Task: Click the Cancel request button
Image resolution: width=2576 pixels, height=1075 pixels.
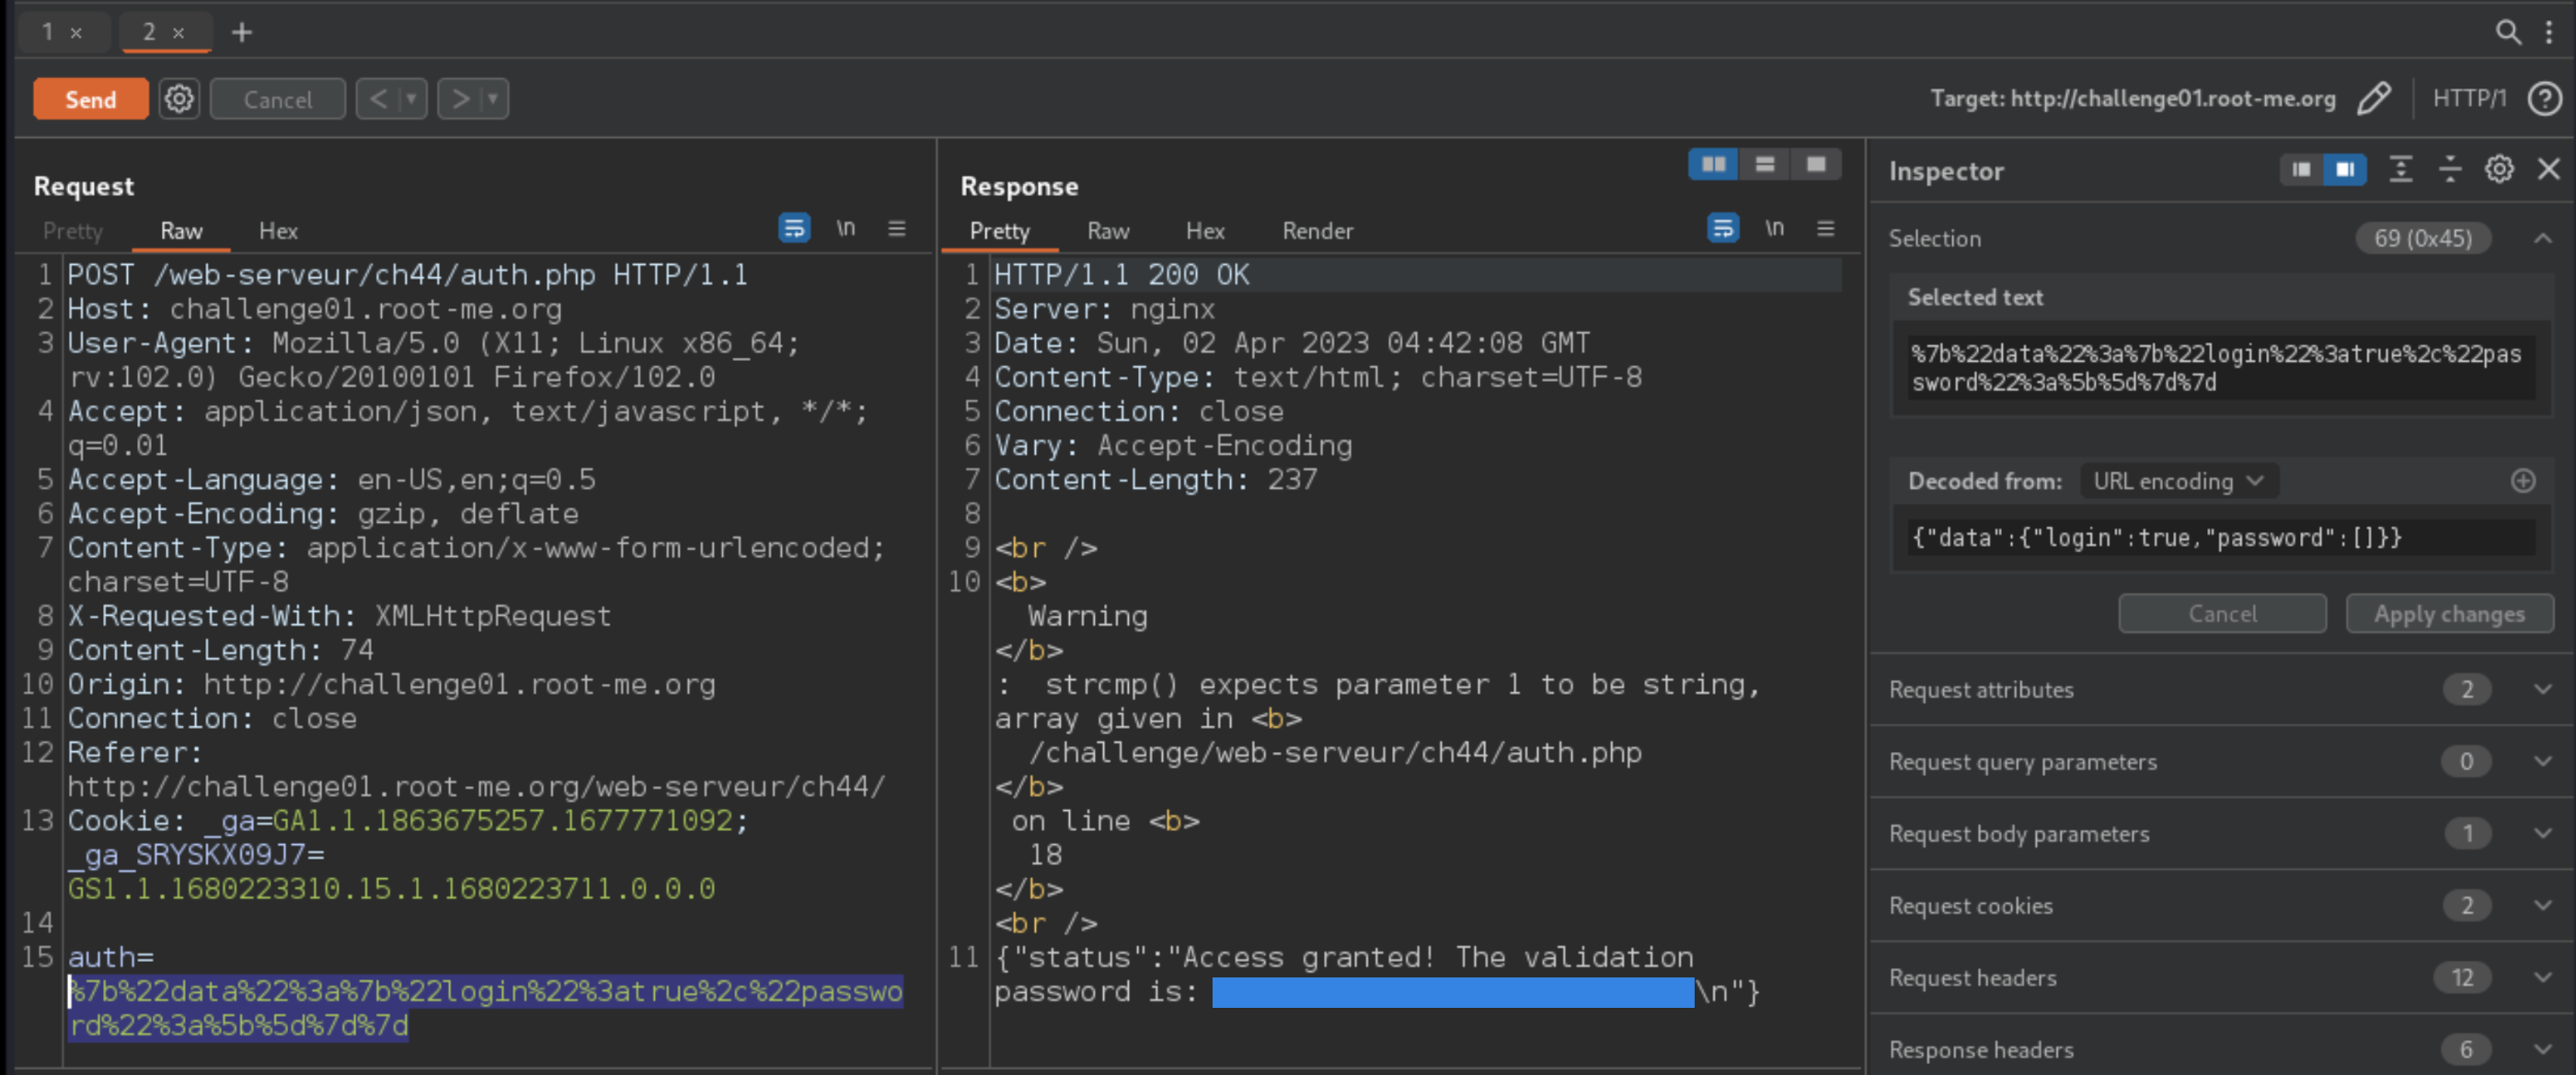Action: pyautogui.click(x=278, y=99)
